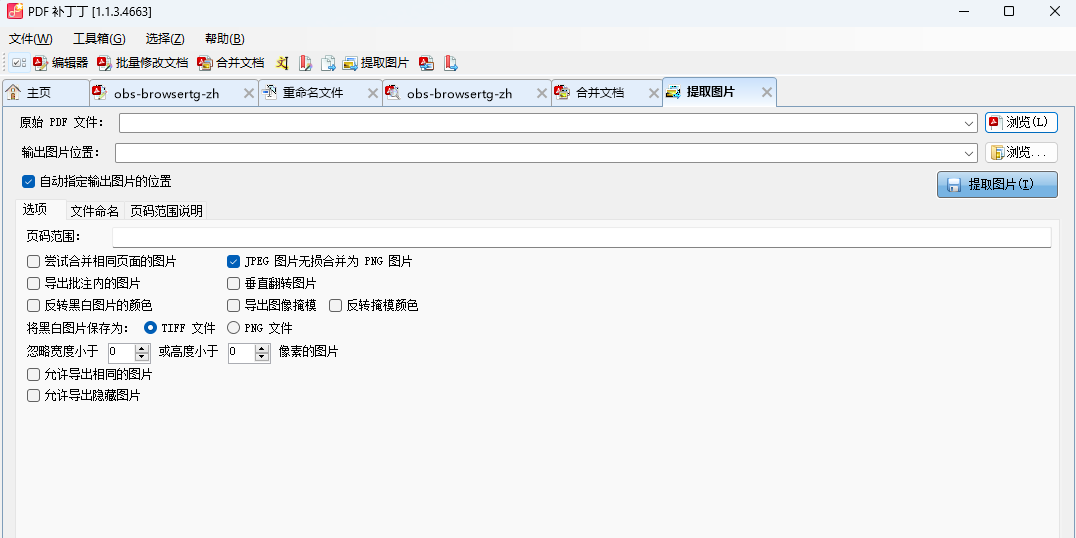
Task: Expand the 输出图片位置 dropdown
Action: pyautogui.click(x=970, y=153)
